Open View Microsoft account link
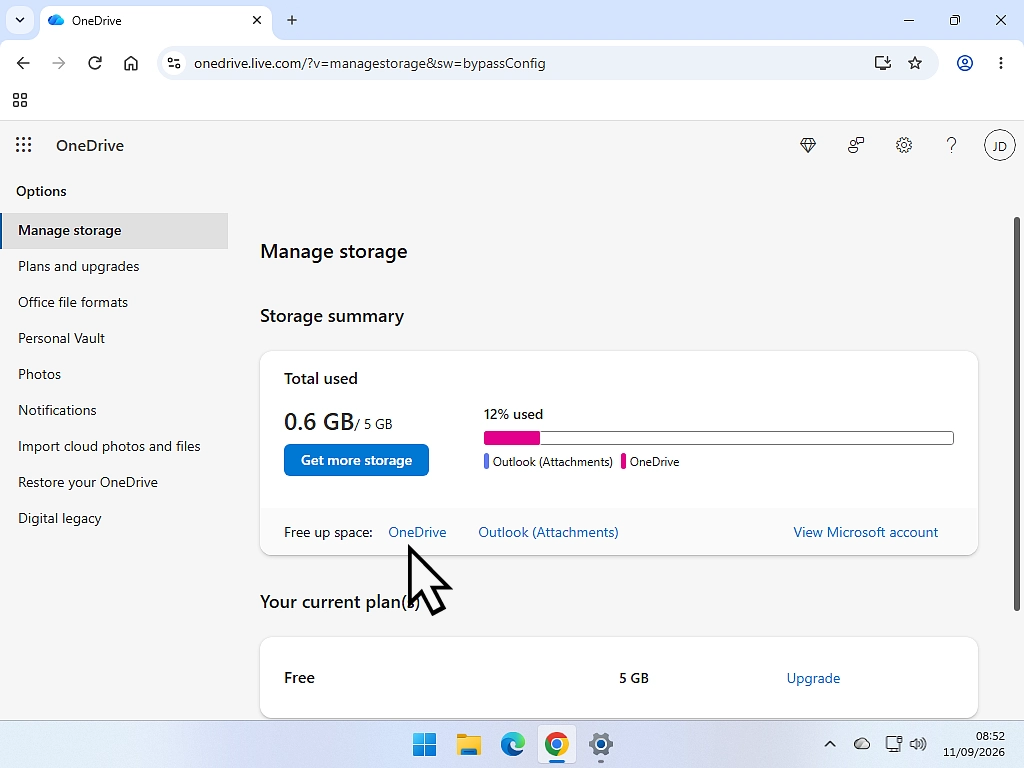This screenshot has width=1024, height=768. (x=865, y=532)
